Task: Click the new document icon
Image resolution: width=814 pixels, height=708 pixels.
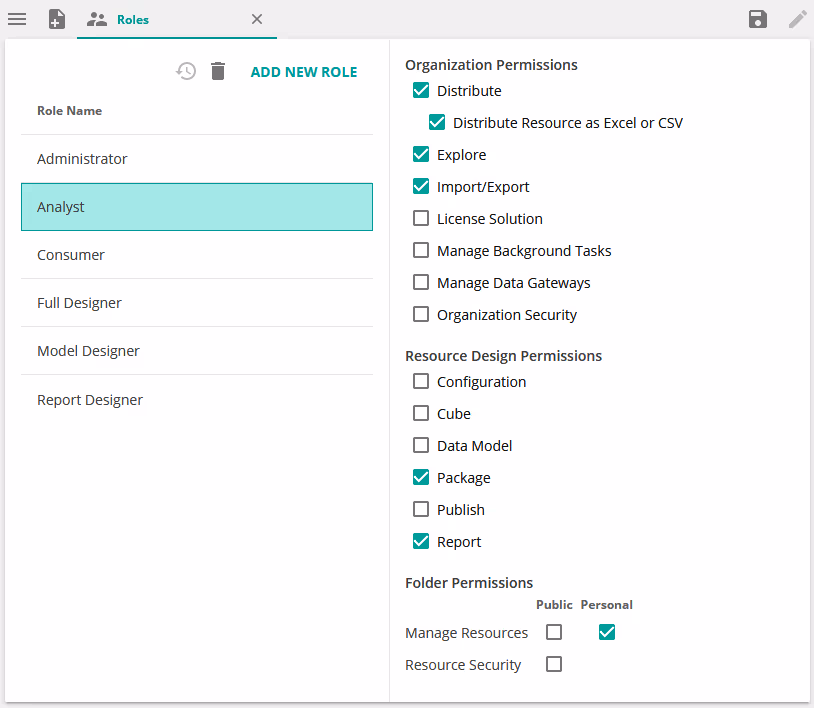Action: point(57,19)
